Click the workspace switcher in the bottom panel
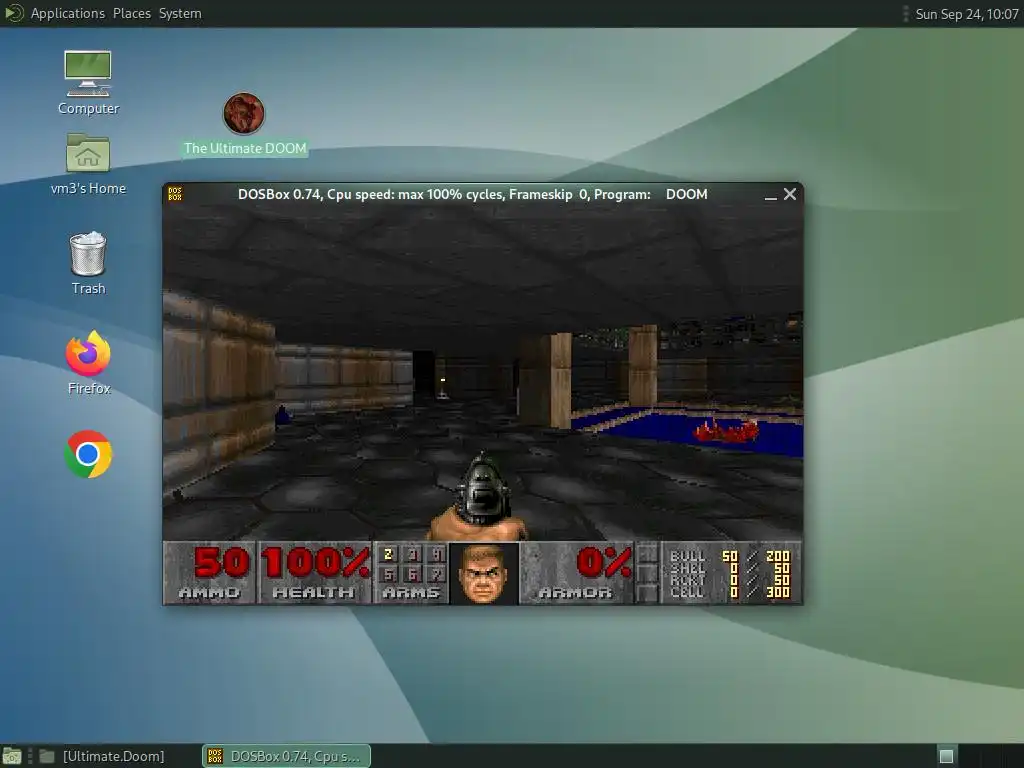1024x768 pixels. point(946,756)
